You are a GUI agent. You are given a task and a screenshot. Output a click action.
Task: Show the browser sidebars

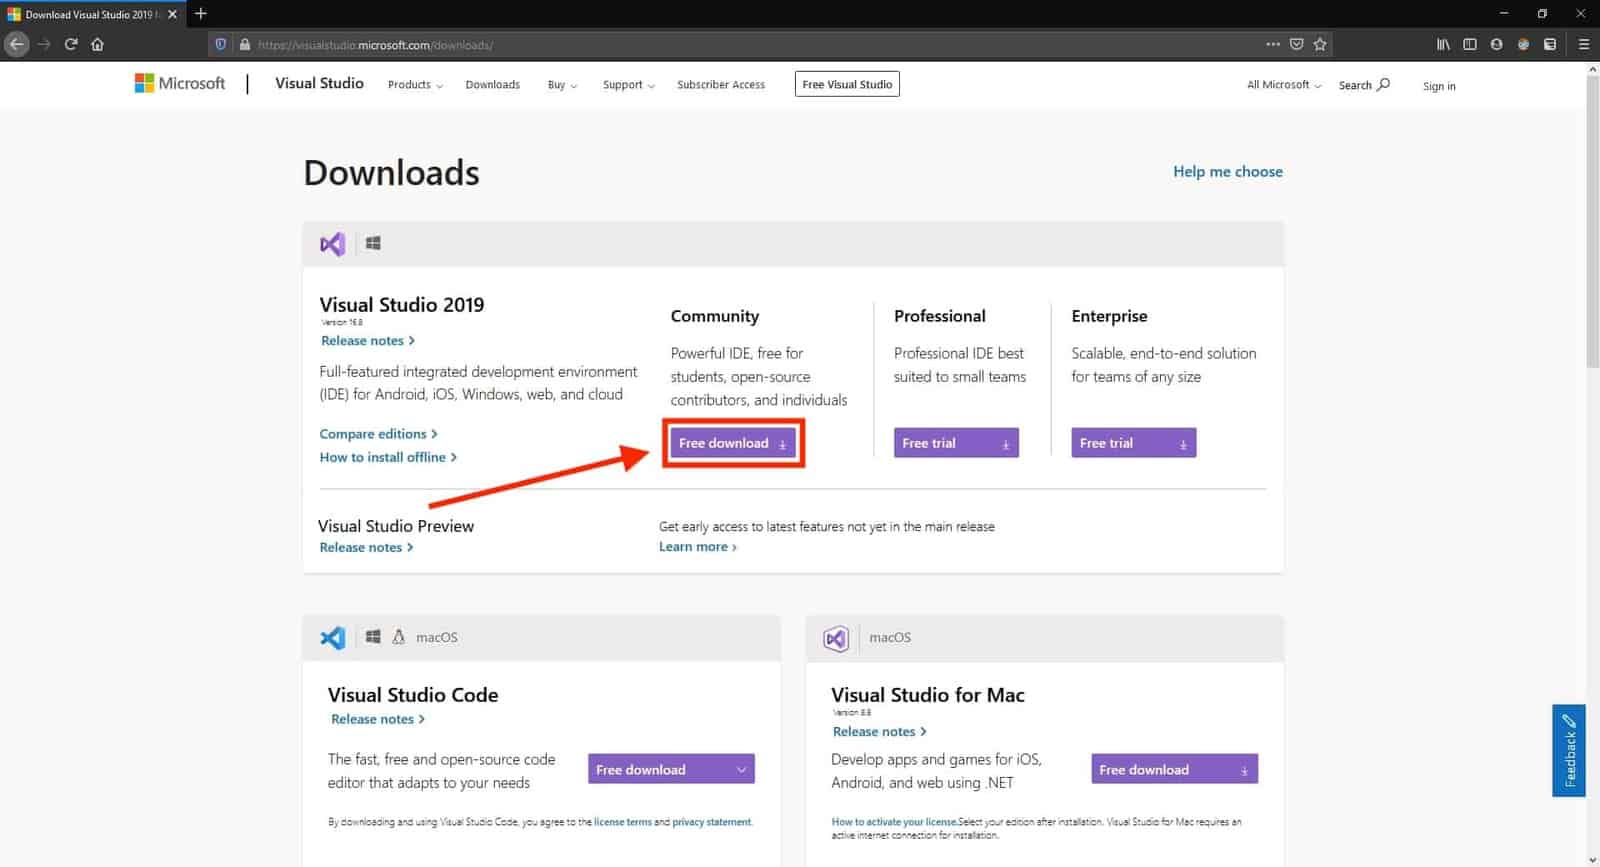click(1470, 44)
